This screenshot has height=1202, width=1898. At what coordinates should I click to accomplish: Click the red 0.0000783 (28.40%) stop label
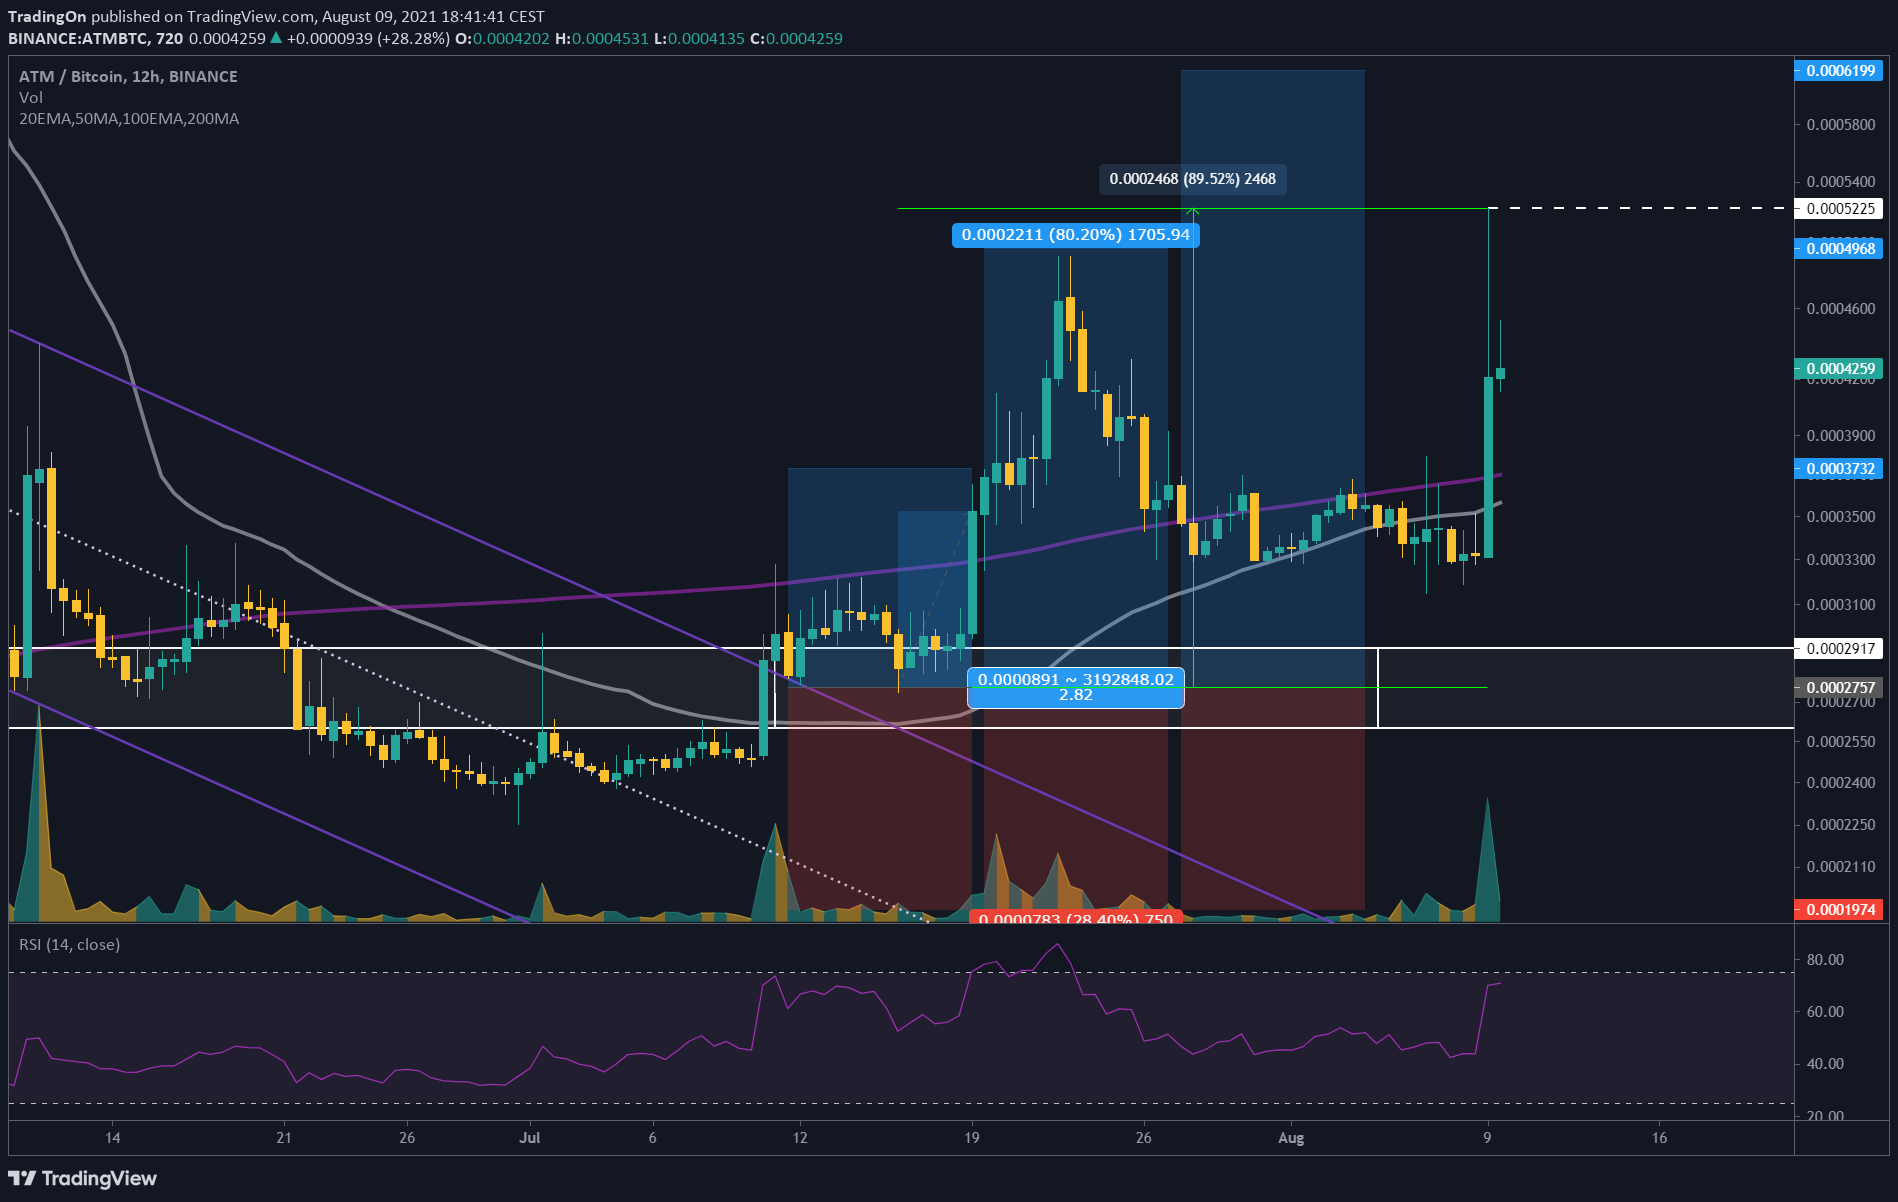[1076, 917]
